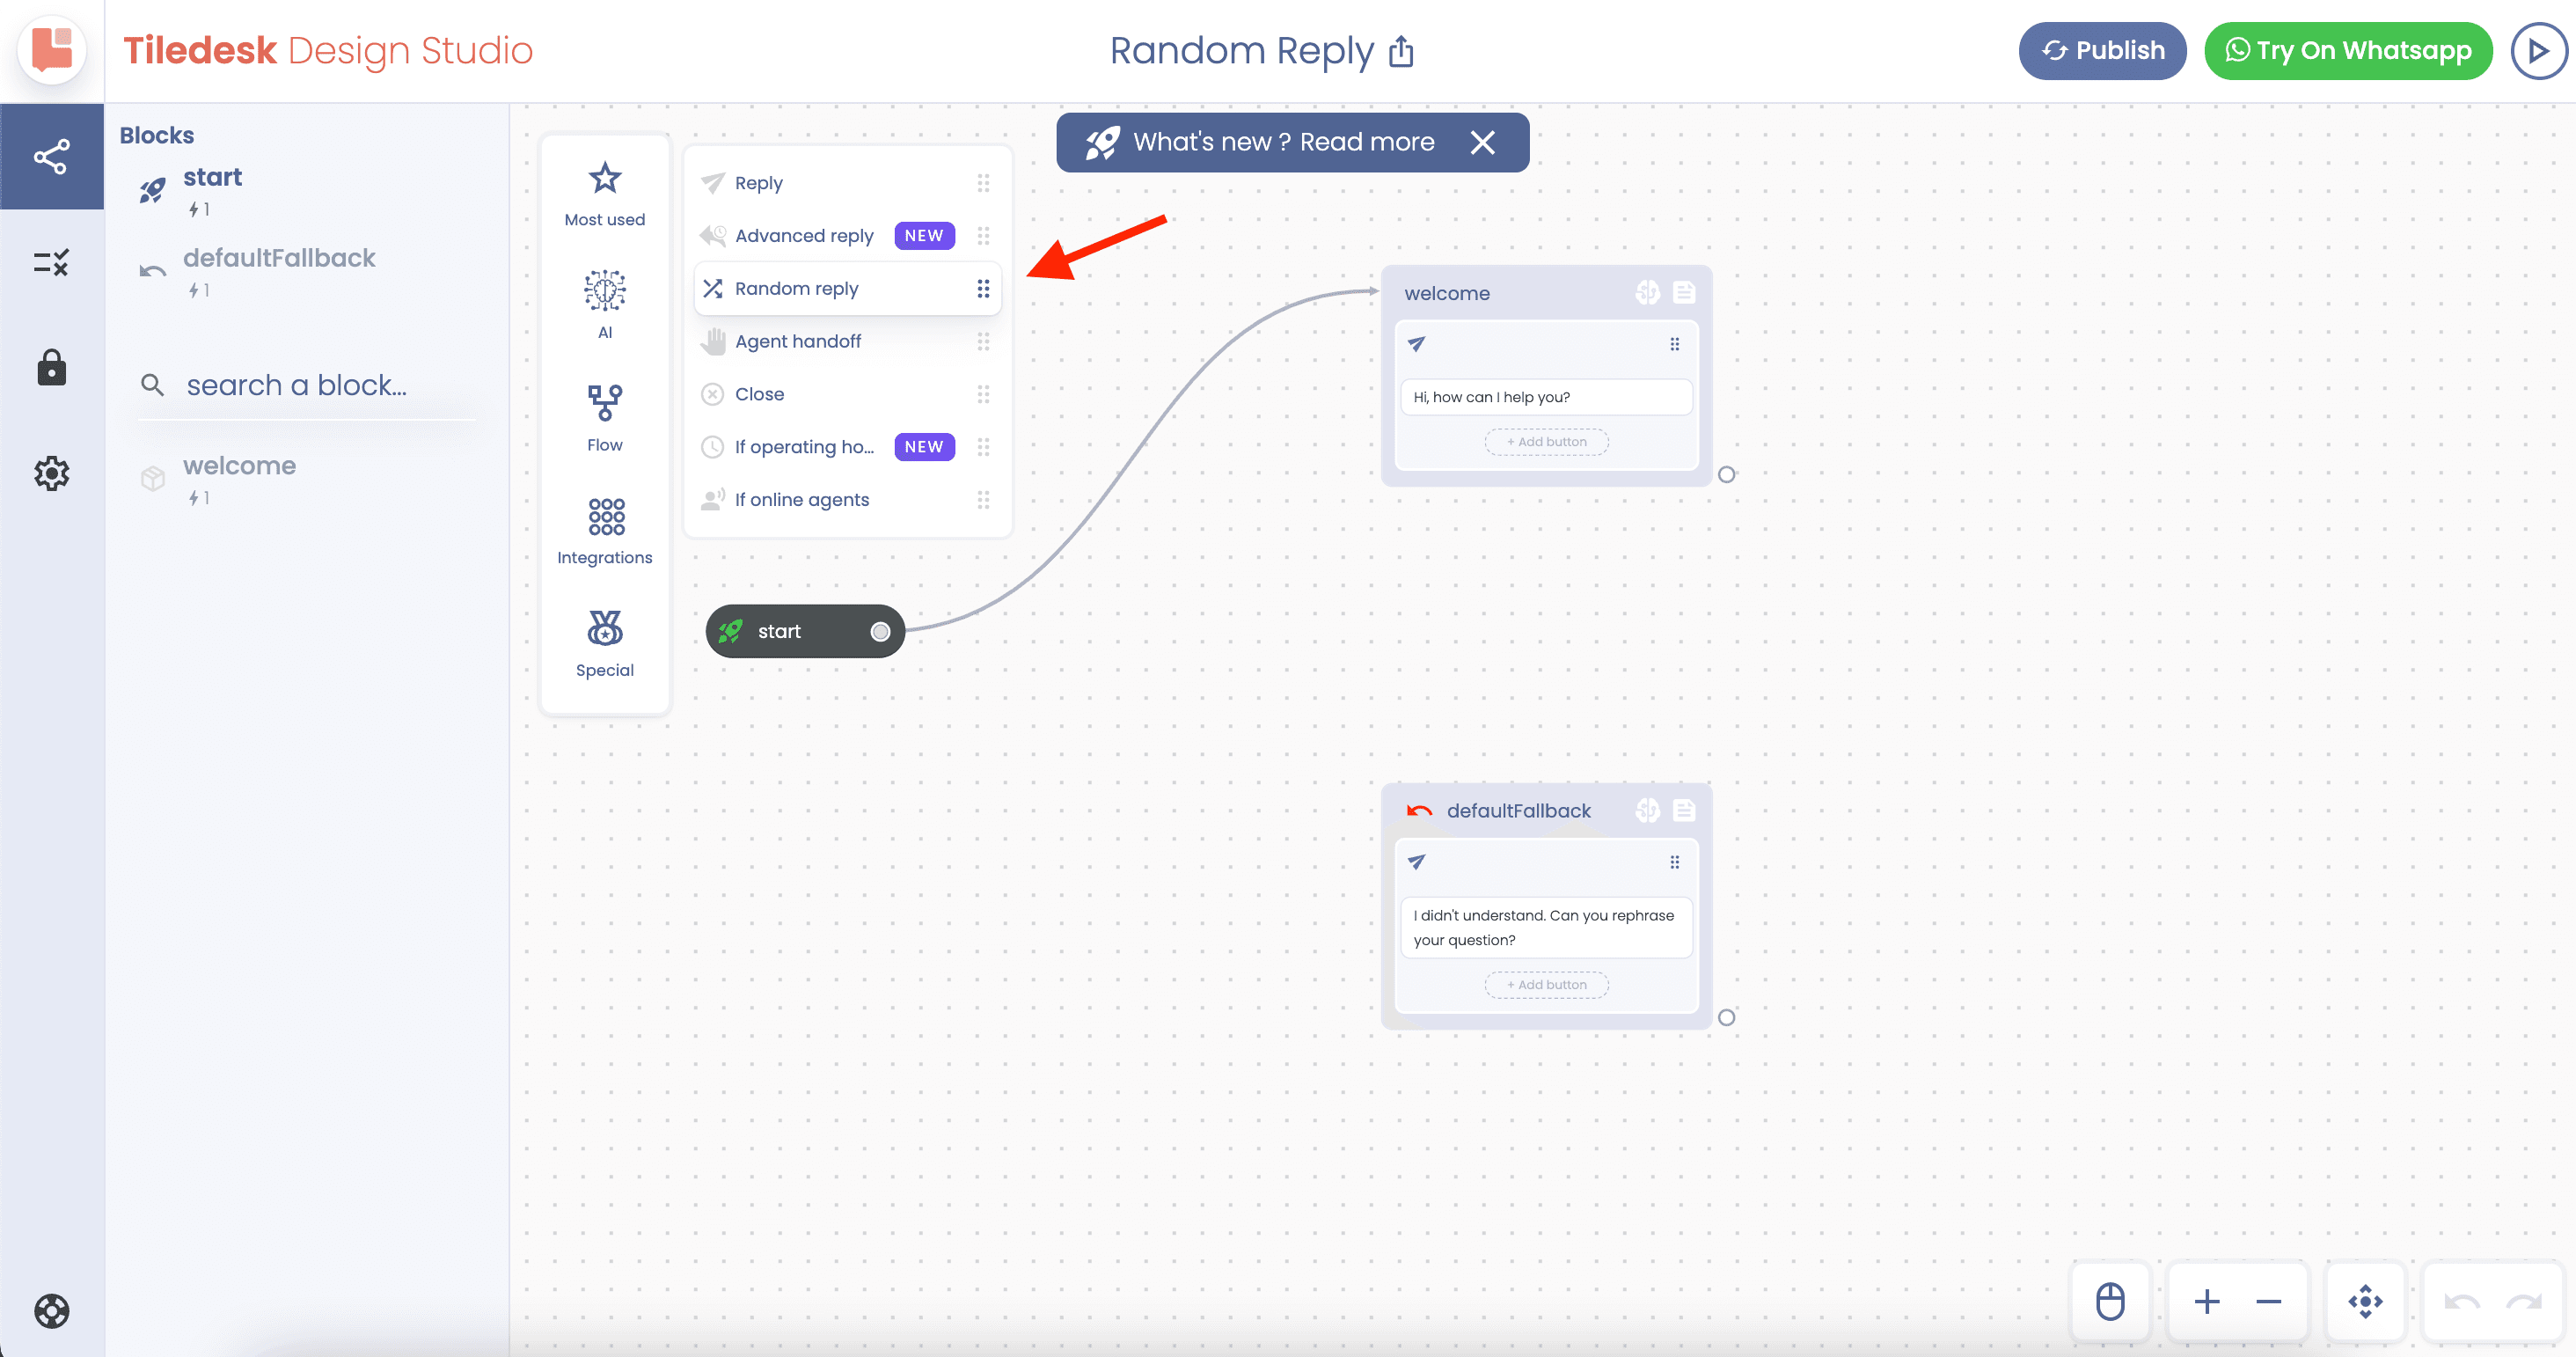The width and height of the screenshot is (2576, 1357).
Task: Click the defaultFallback block title
Action: pos(1518,811)
